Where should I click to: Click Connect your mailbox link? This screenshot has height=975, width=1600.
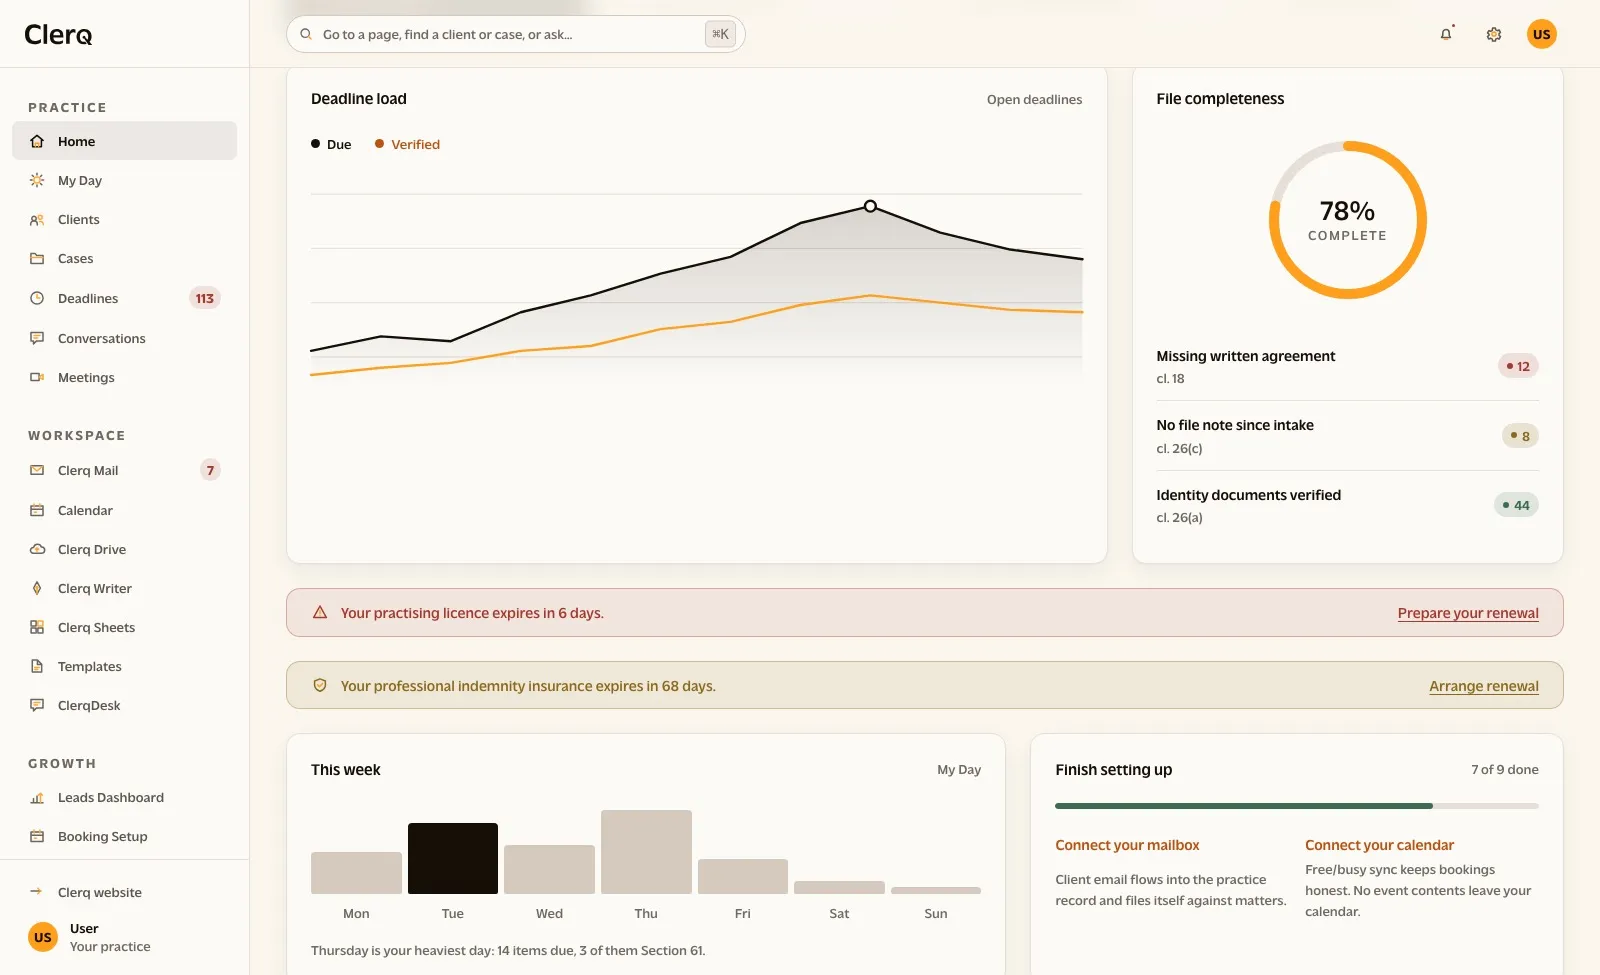(1127, 845)
